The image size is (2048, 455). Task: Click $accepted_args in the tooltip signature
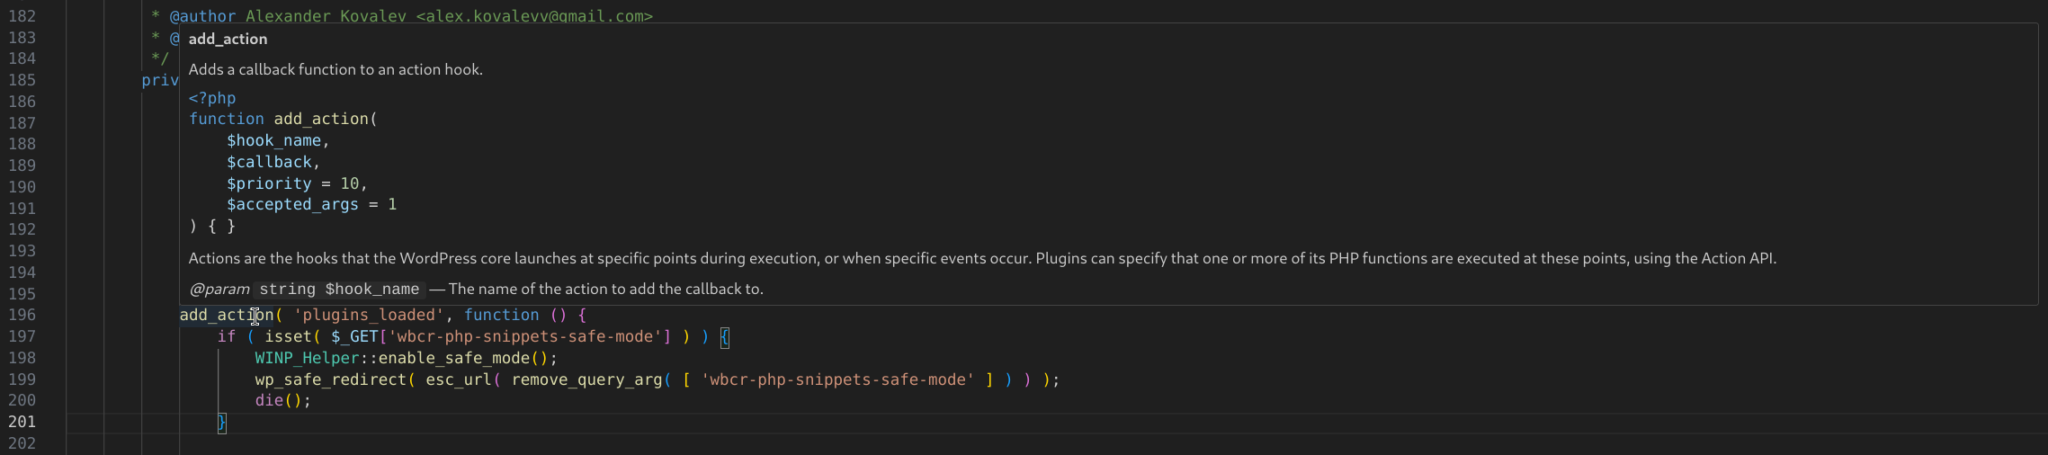(x=292, y=205)
